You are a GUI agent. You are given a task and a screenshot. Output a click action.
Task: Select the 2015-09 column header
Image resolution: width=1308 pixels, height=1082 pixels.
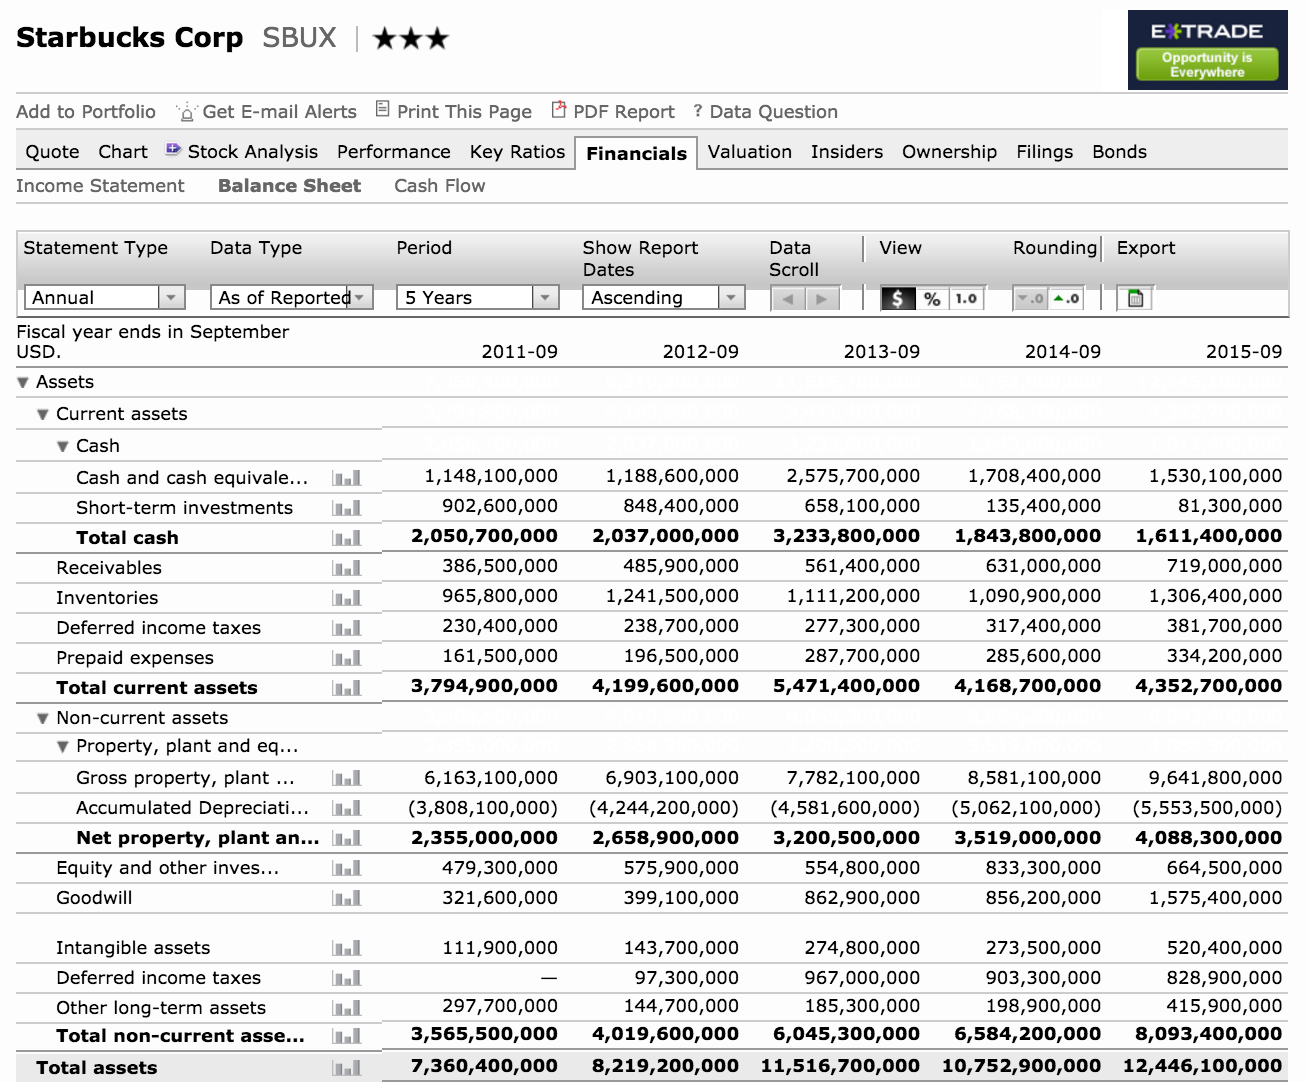pyautogui.click(x=1244, y=352)
